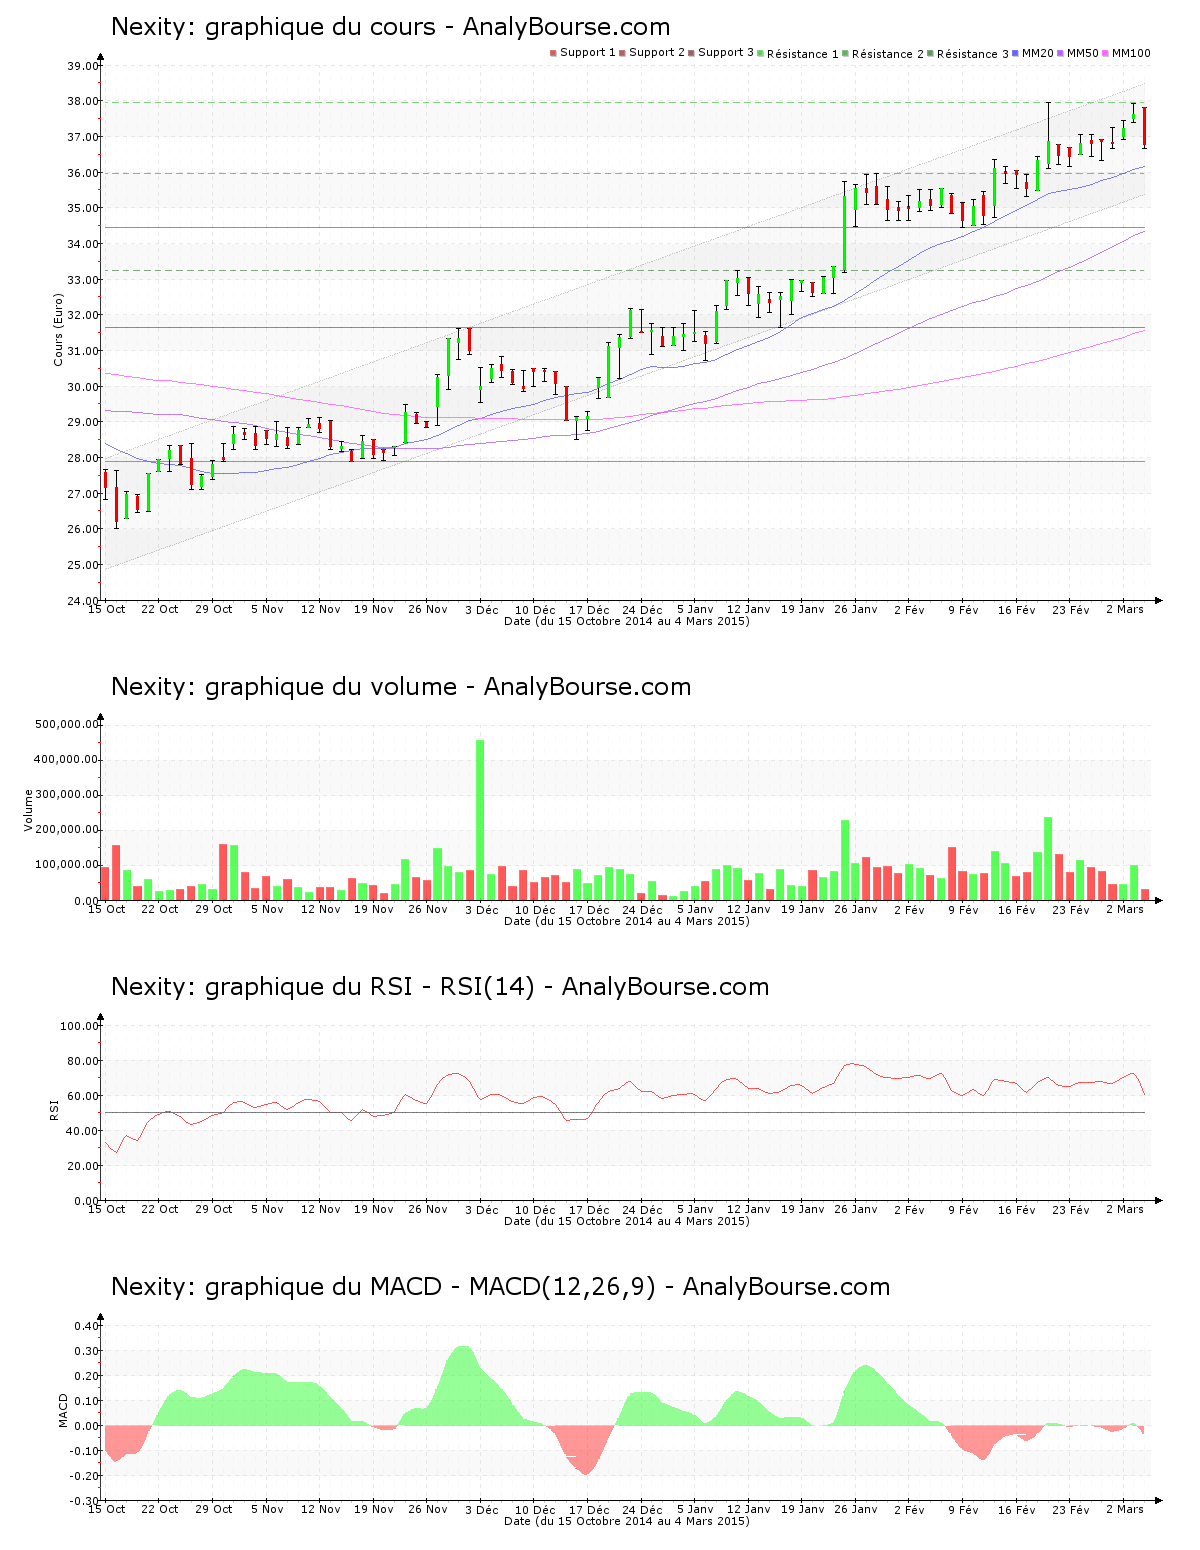
Task: Click the date caption under MACD chart
Action: pos(627,1521)
